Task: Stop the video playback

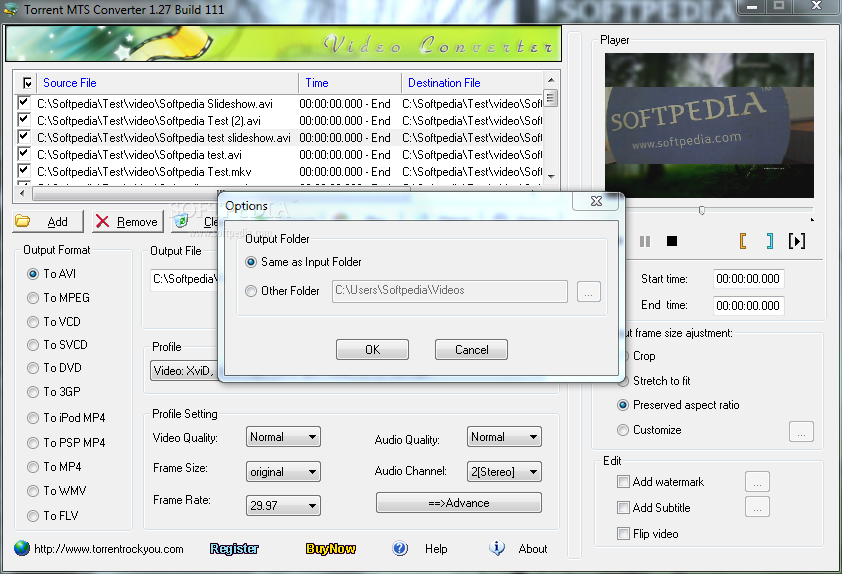Action: click(672, 241)
